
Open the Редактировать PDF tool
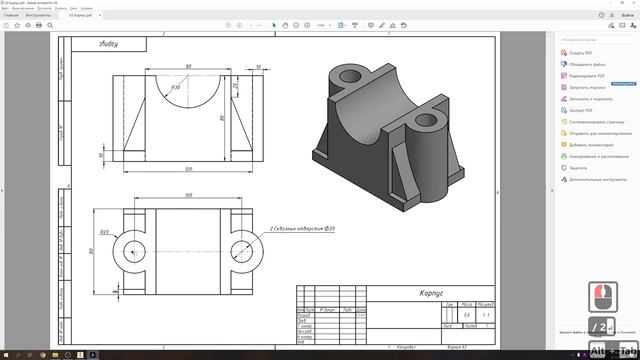tap(582, 76)
